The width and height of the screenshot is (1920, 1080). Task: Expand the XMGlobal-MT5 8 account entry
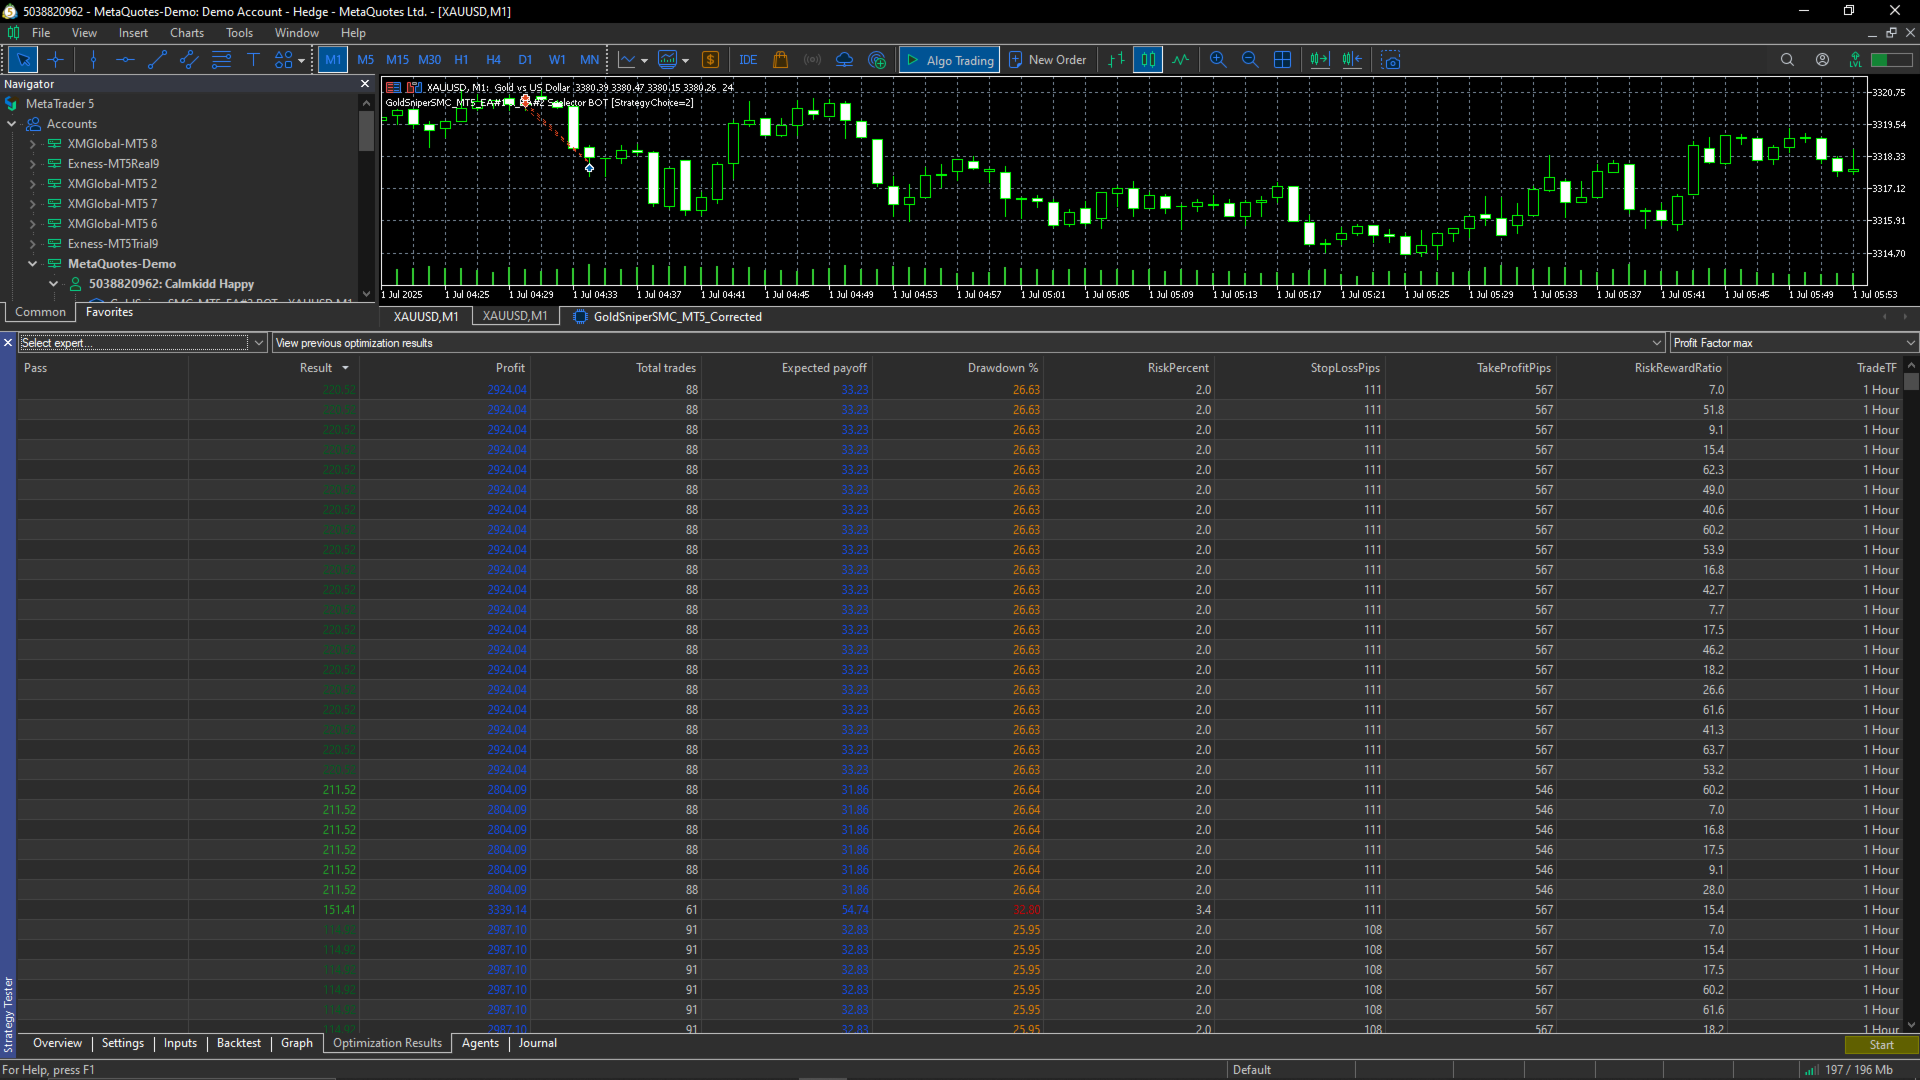click(x=31, y=143)
